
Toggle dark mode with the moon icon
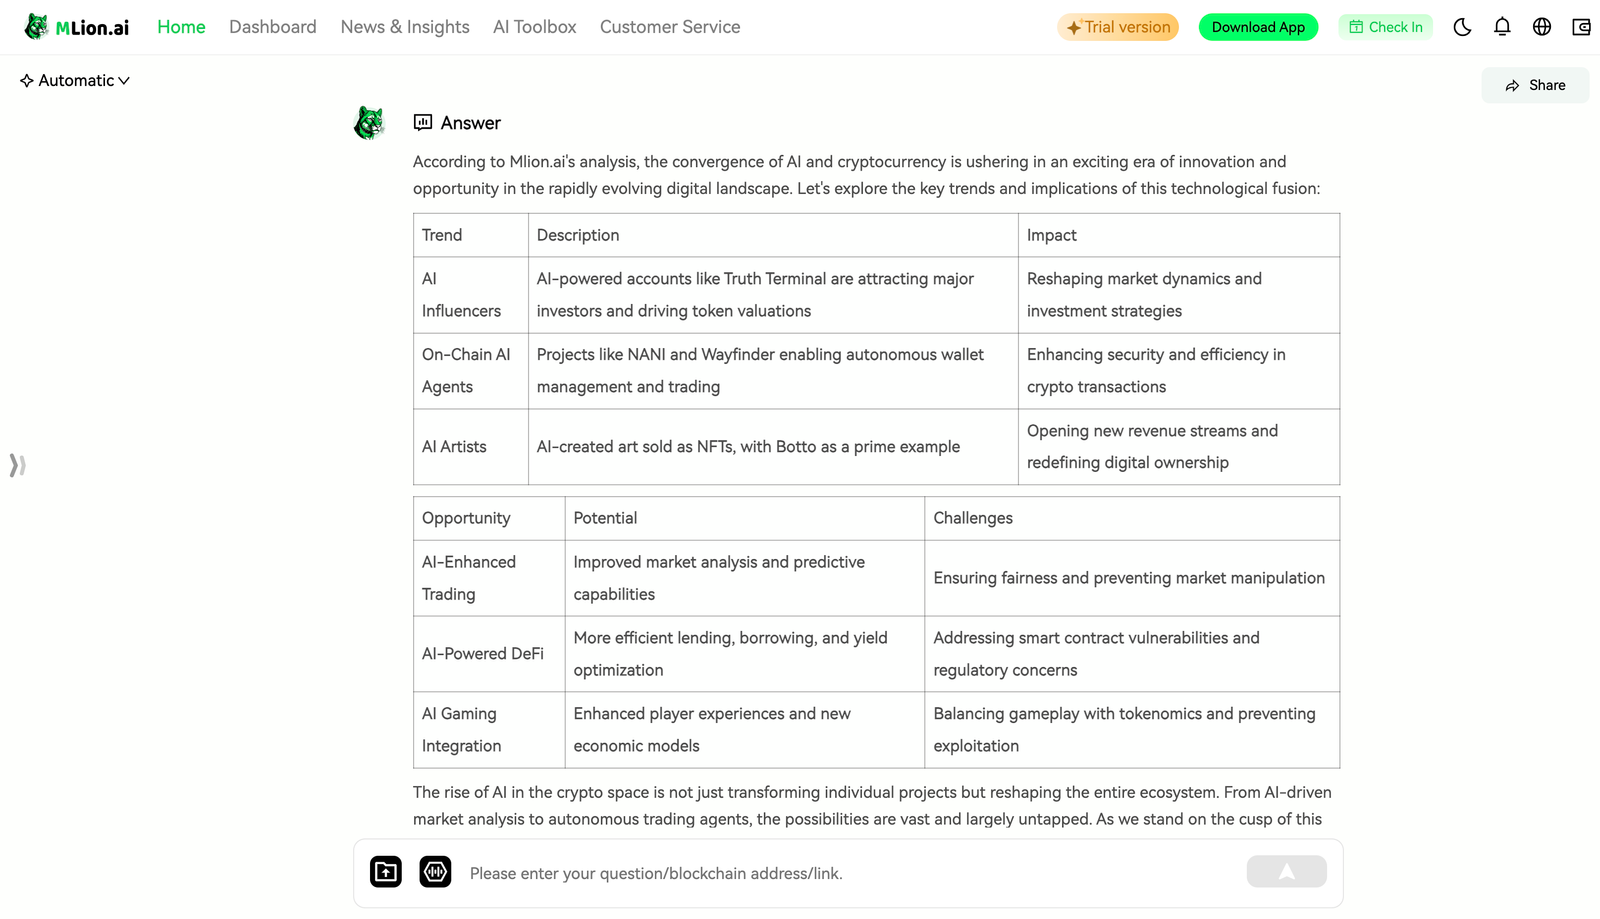(1462, 27)
